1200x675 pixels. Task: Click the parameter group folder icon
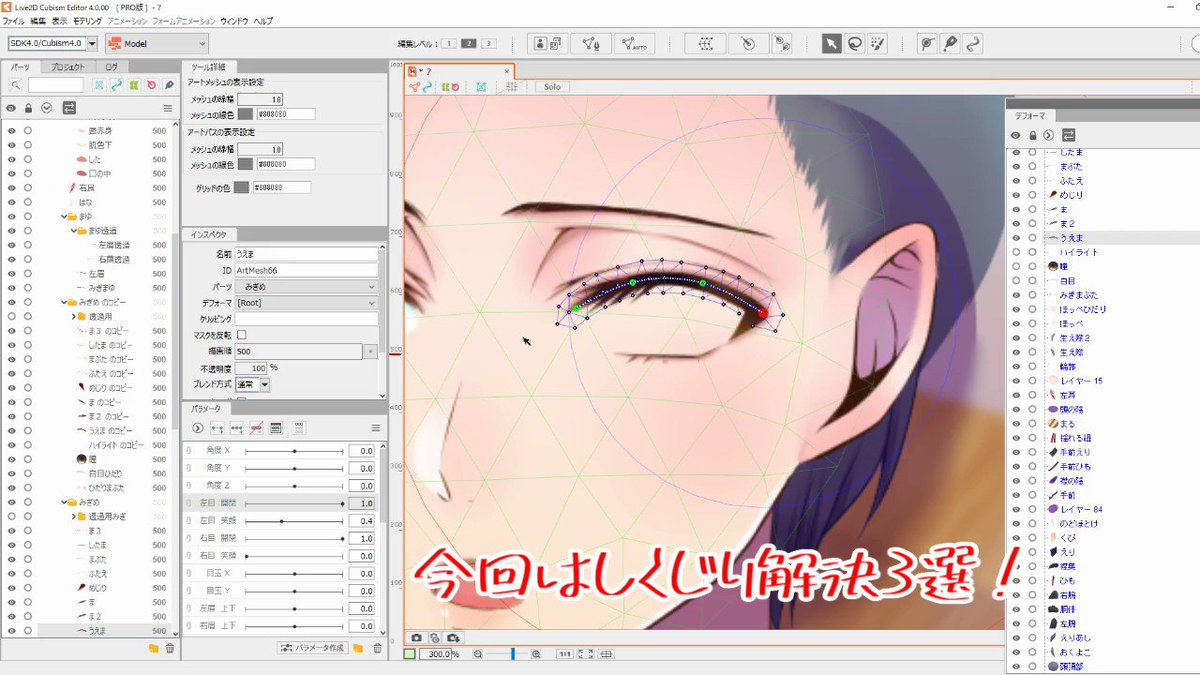click(x=358, y=649)
